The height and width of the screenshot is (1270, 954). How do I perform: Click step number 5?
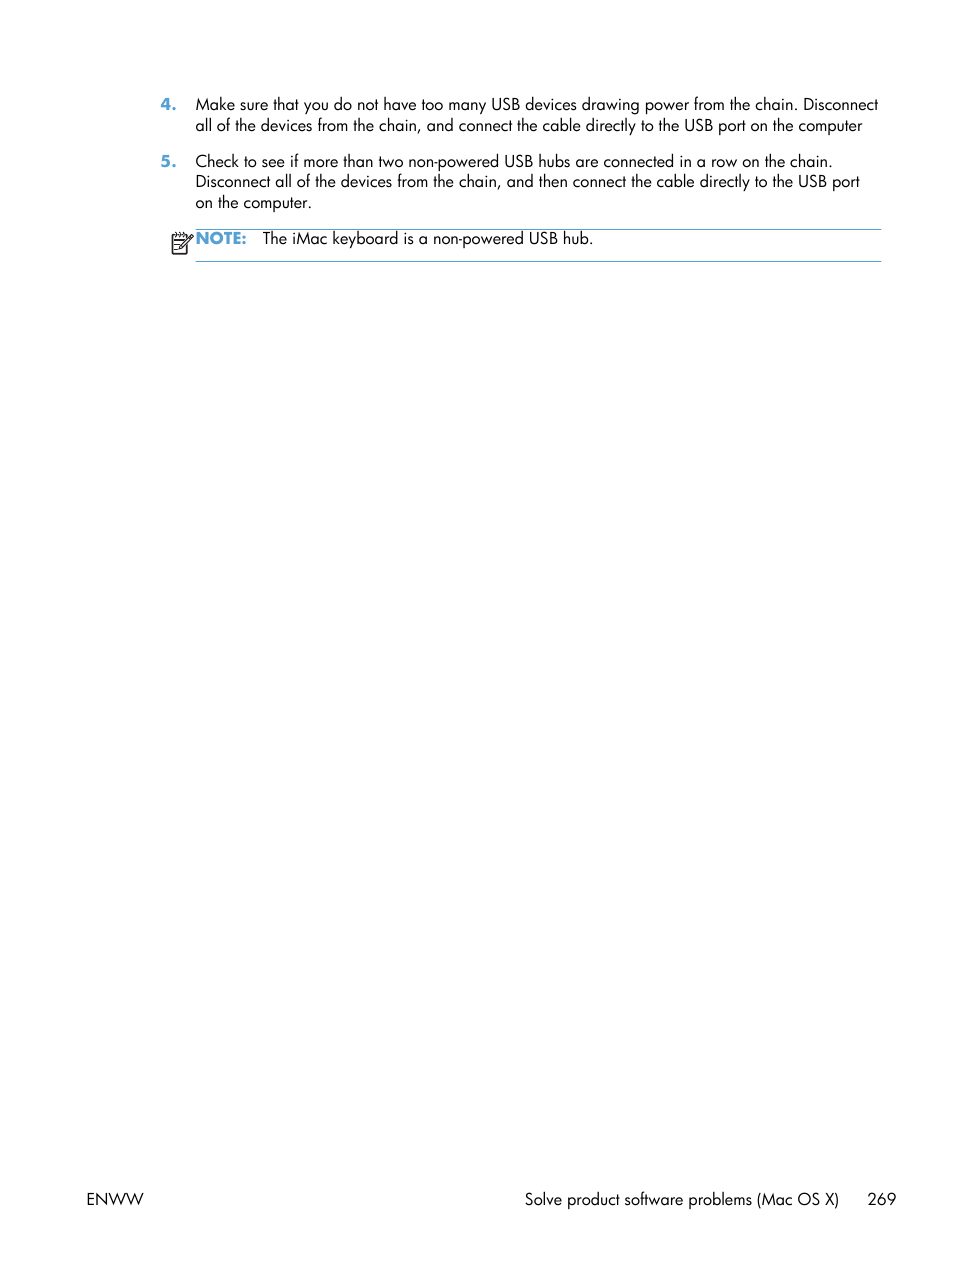coord(168,161)
